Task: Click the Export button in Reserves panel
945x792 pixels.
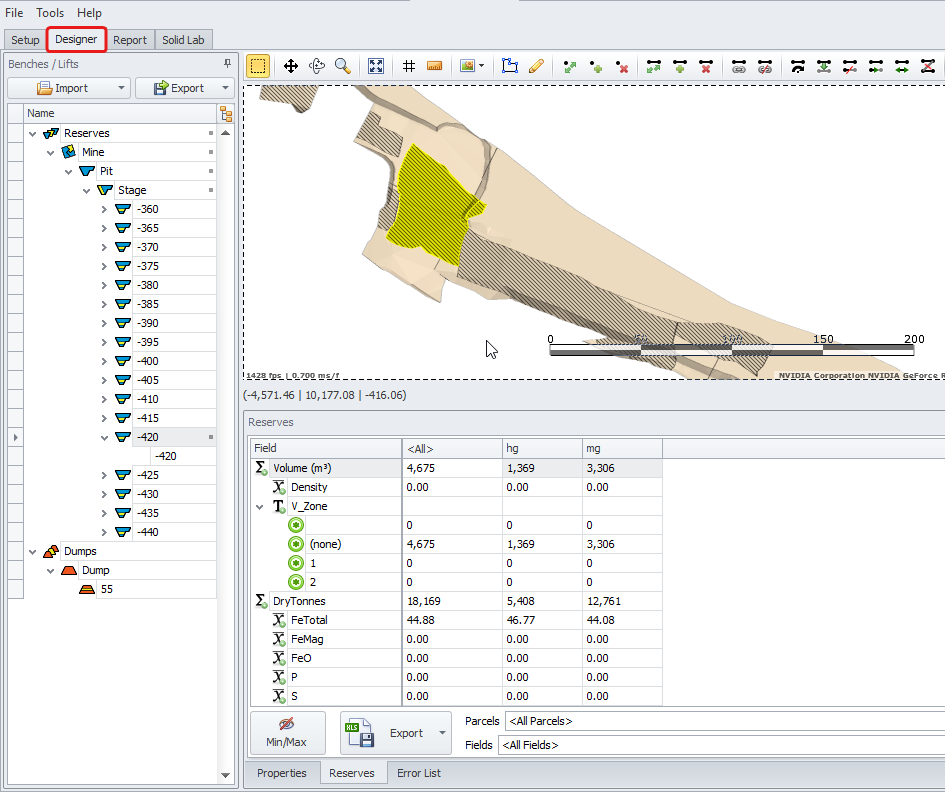Action: click(393, 733)
